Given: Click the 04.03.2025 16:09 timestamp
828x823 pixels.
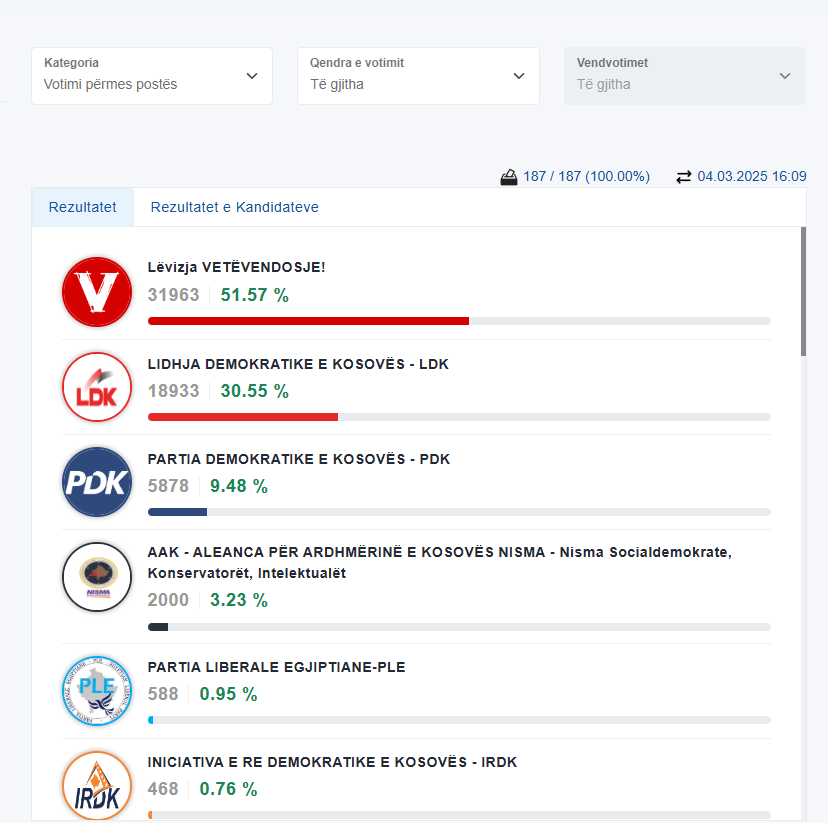Looking at the screenshot, I should tap(752, 176).
